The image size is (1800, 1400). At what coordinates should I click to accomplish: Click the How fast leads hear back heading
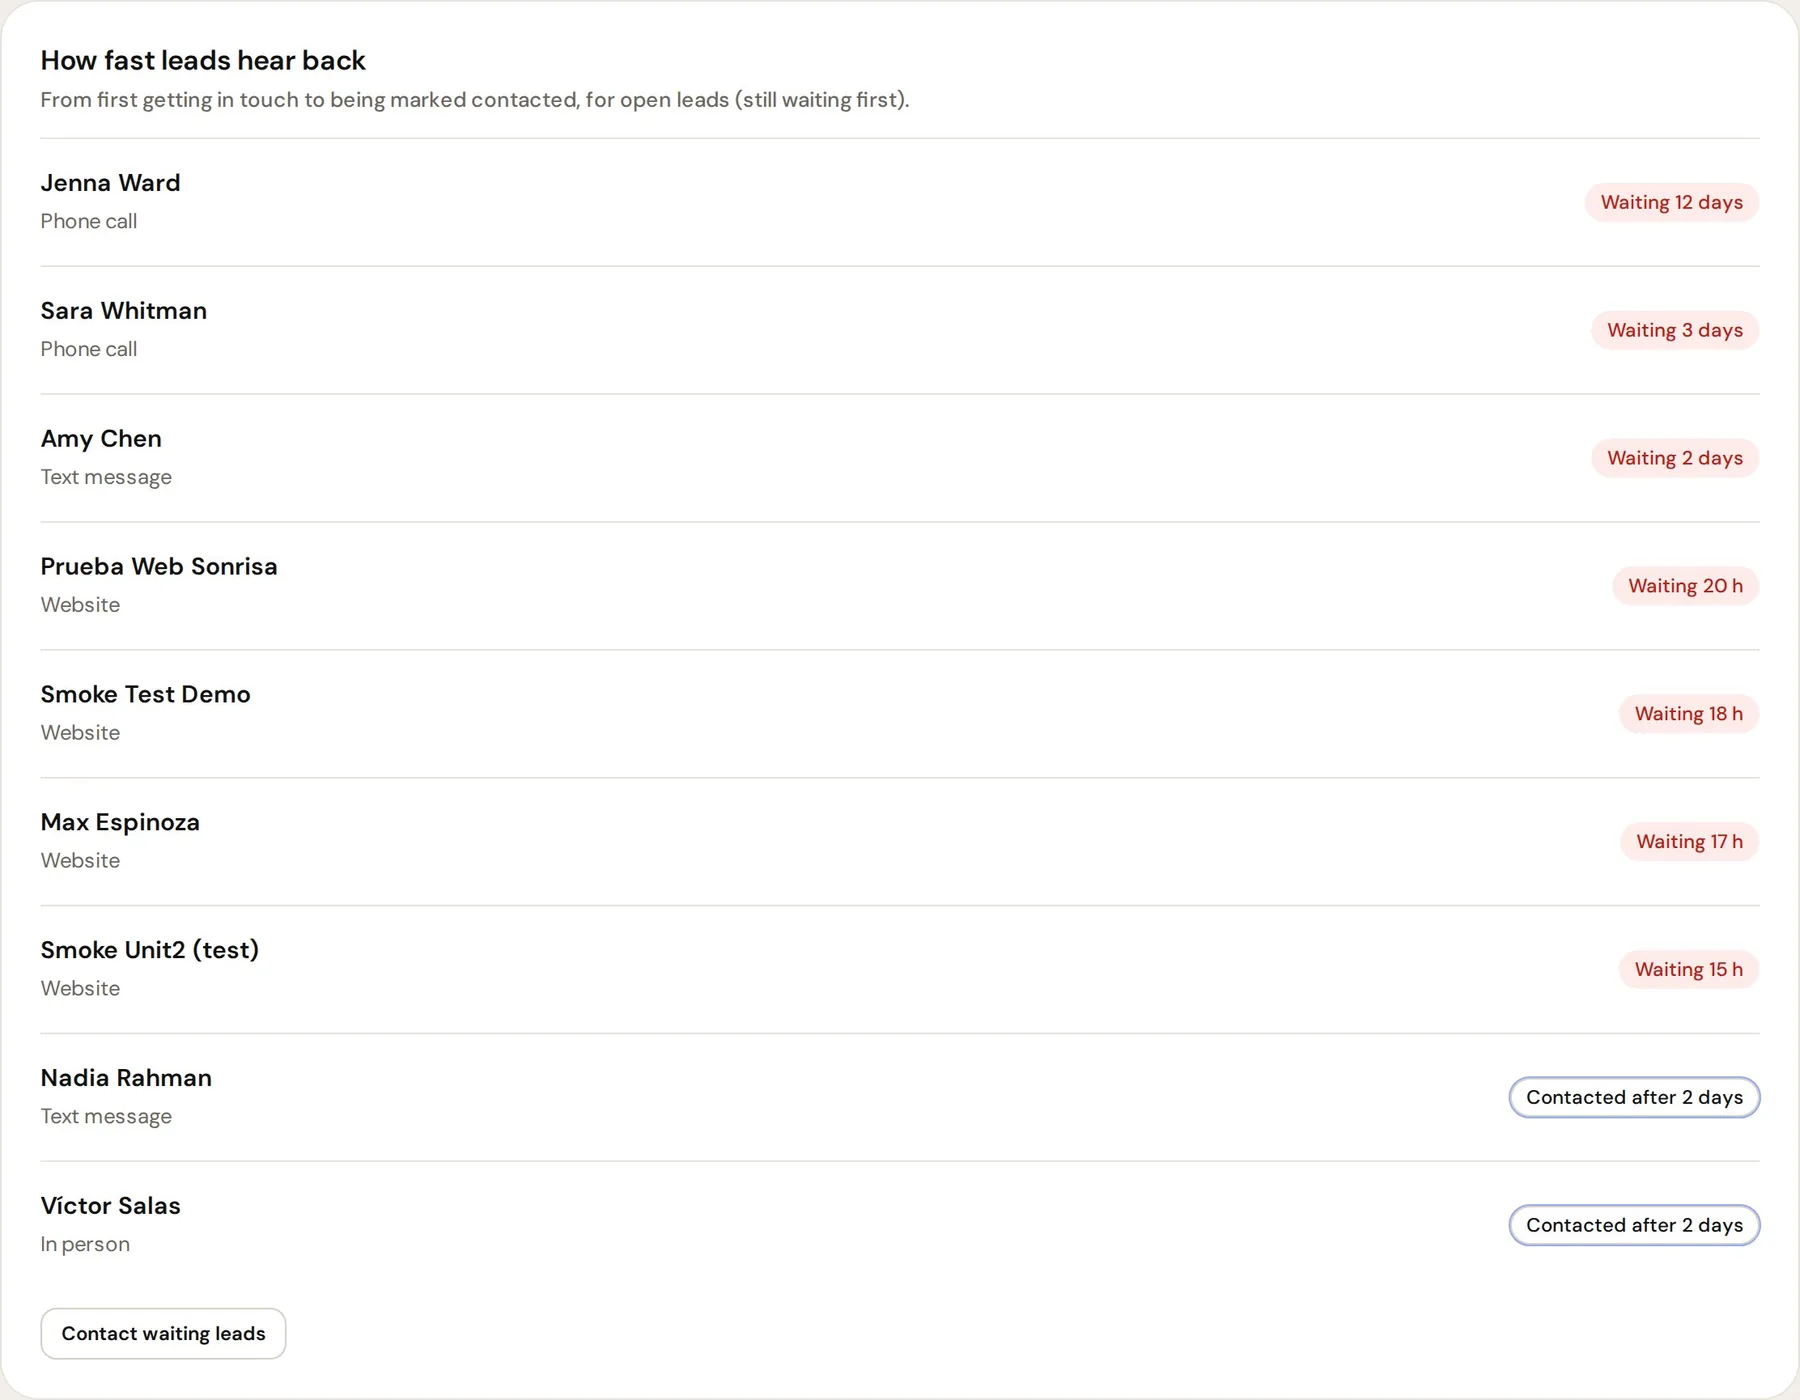tap(203, 61)
